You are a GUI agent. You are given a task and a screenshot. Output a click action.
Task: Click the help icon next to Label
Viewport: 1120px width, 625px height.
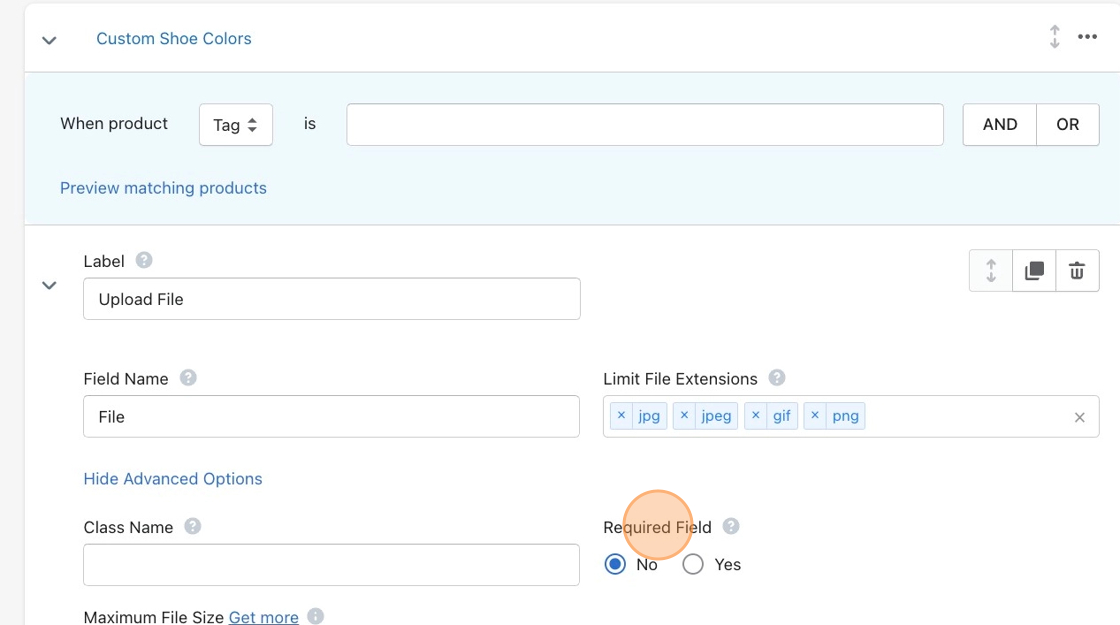click(x=144, y=261)
